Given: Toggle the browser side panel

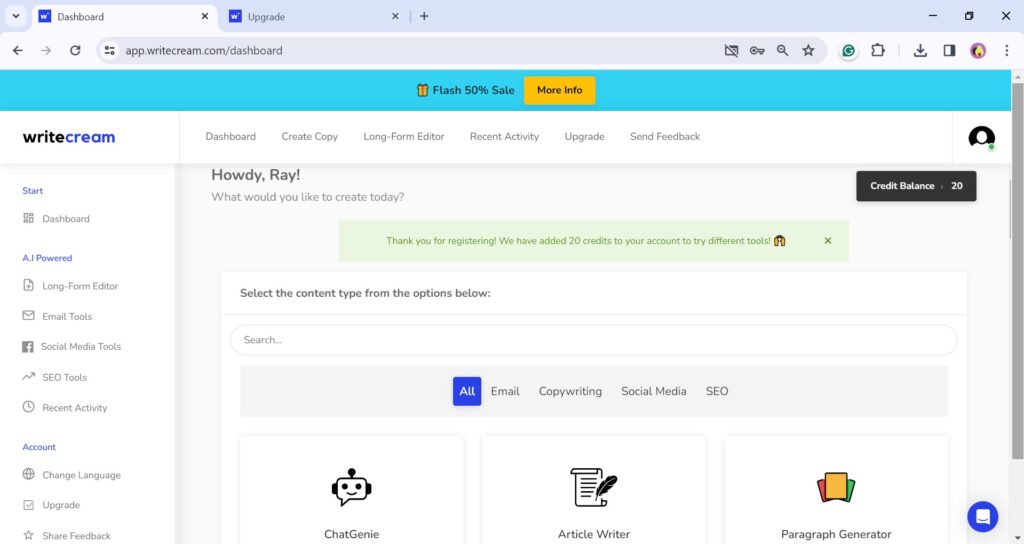Looking at the screenshot, I should [950, 50].
